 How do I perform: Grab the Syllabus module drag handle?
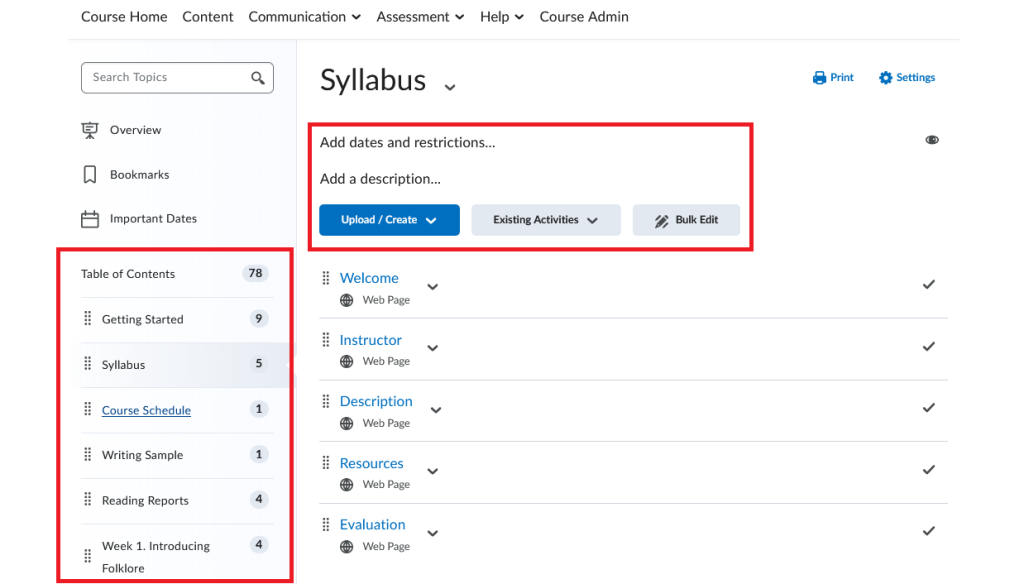coord(88,364)
